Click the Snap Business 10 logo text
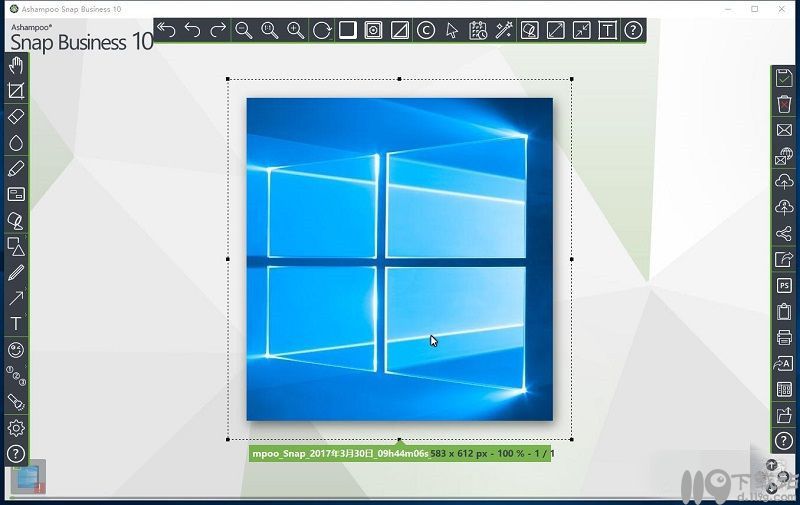This screenshot has height=505, width=800. (x=81, y=42)
